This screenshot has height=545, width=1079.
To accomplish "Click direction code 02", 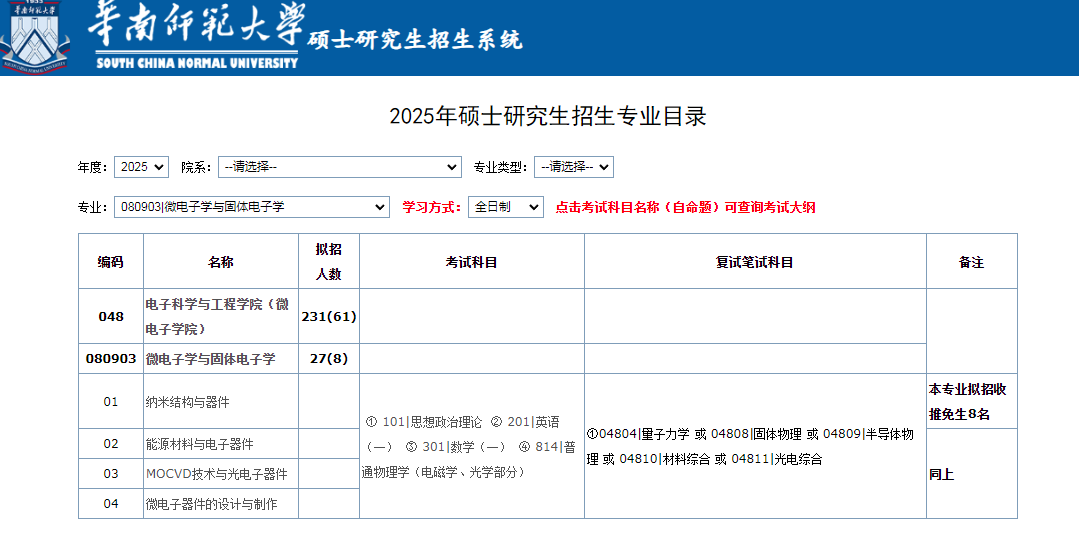I will [x=111, y=444].
